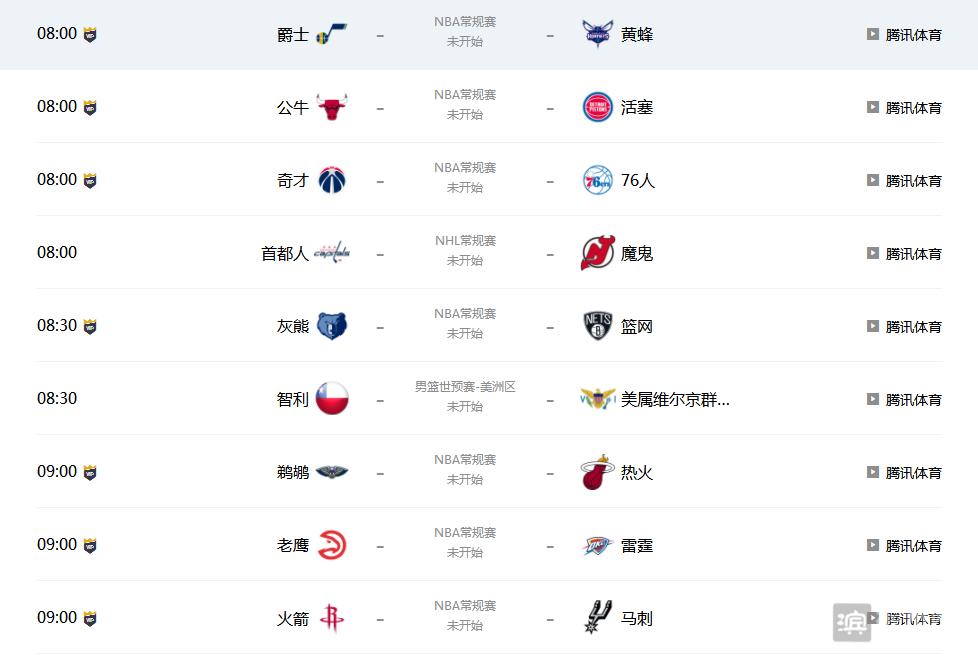The width and height of the screenshot is (978, 662).
Task: Click the Charlotte Hornets logo
Action: click(598, 34)
